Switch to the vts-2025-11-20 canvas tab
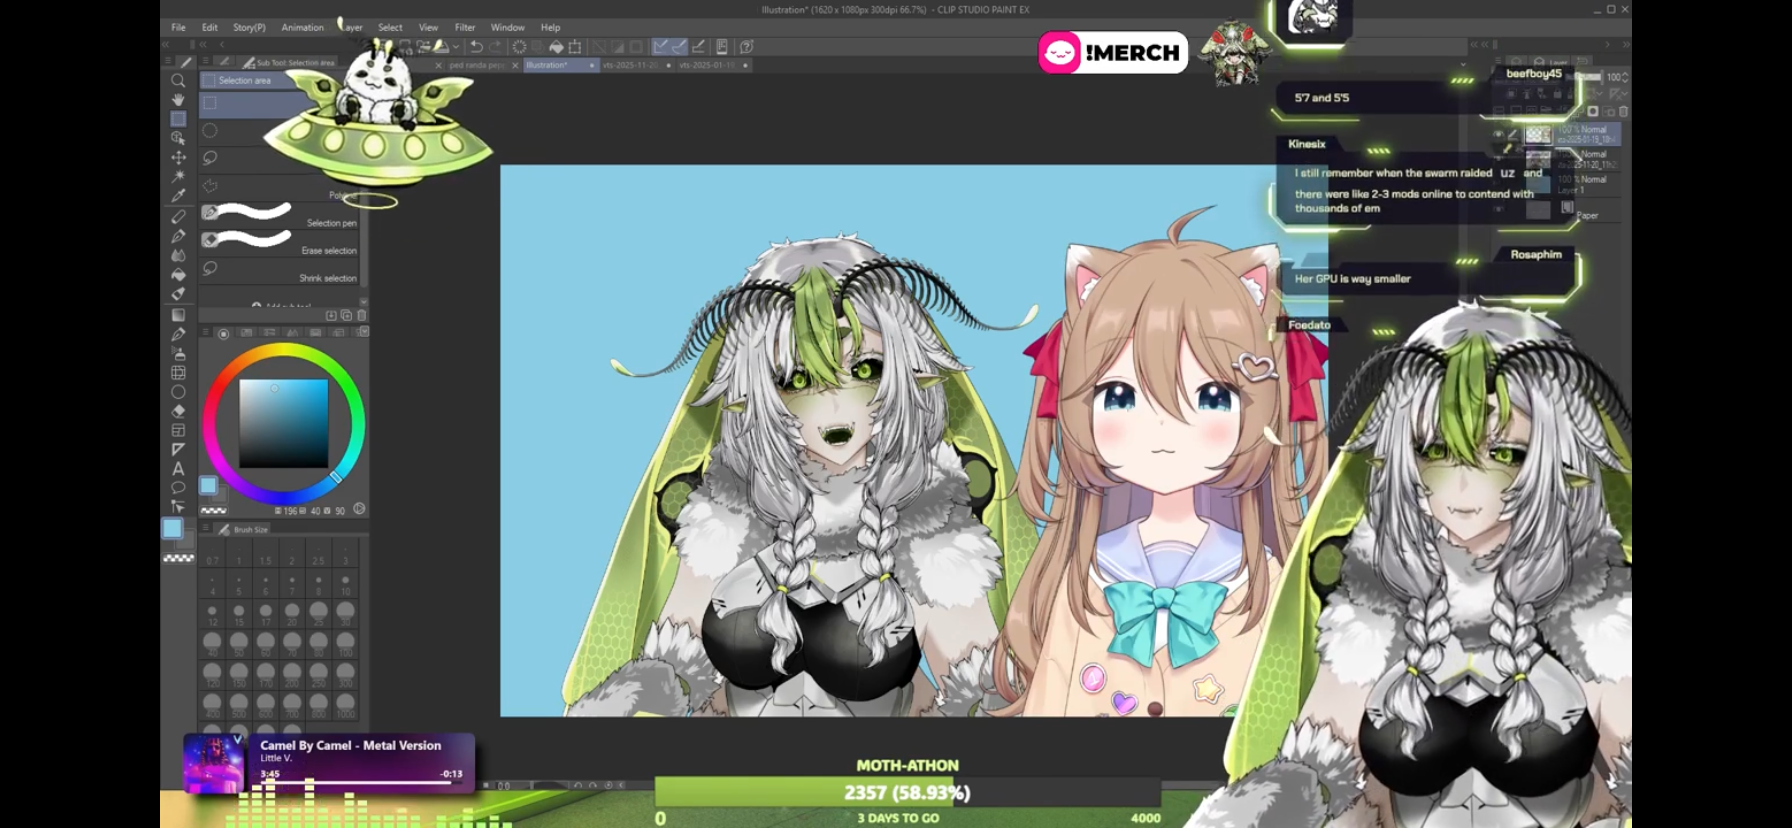 point(636,65)
